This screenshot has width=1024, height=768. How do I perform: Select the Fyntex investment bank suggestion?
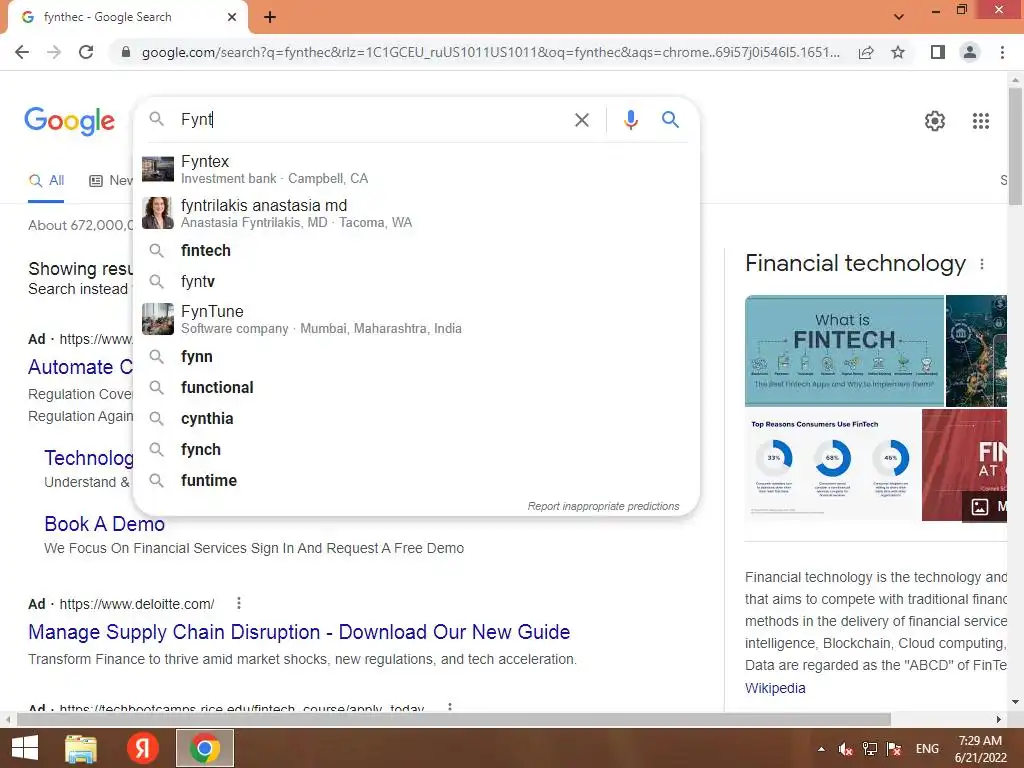tap(416, 169)
